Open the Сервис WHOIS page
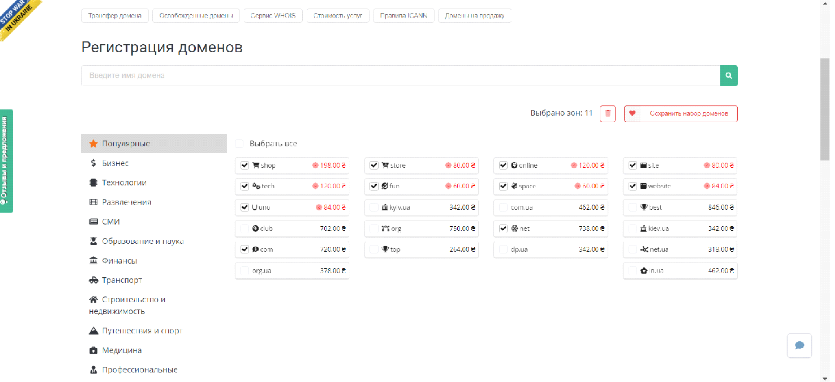This screenshot has width=835, height=382. [x=273, y=16]
